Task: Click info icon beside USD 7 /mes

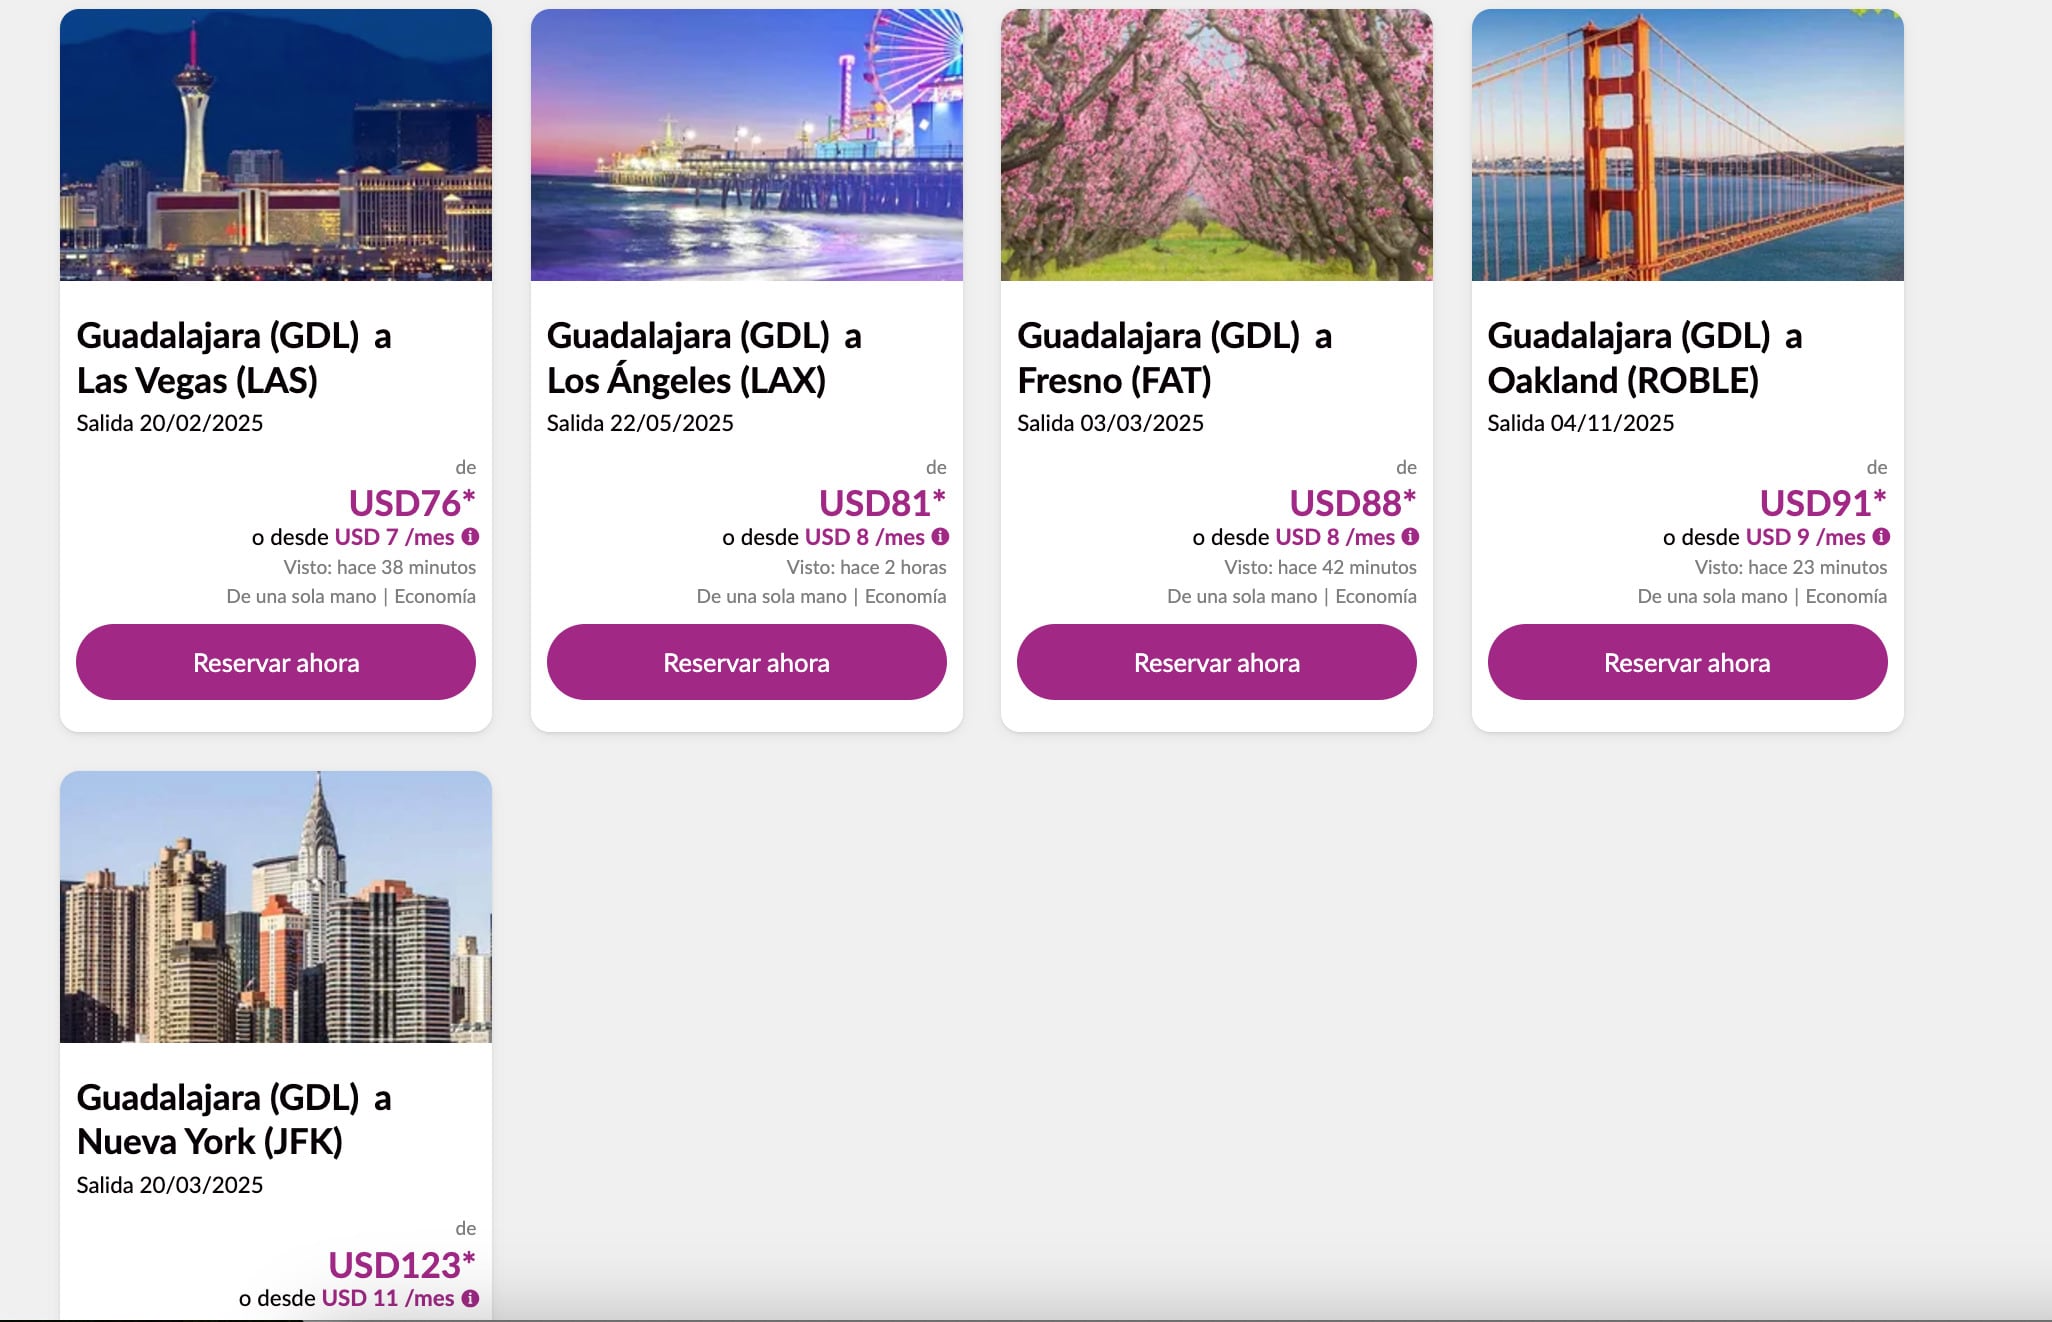Action: coord(470,537)
